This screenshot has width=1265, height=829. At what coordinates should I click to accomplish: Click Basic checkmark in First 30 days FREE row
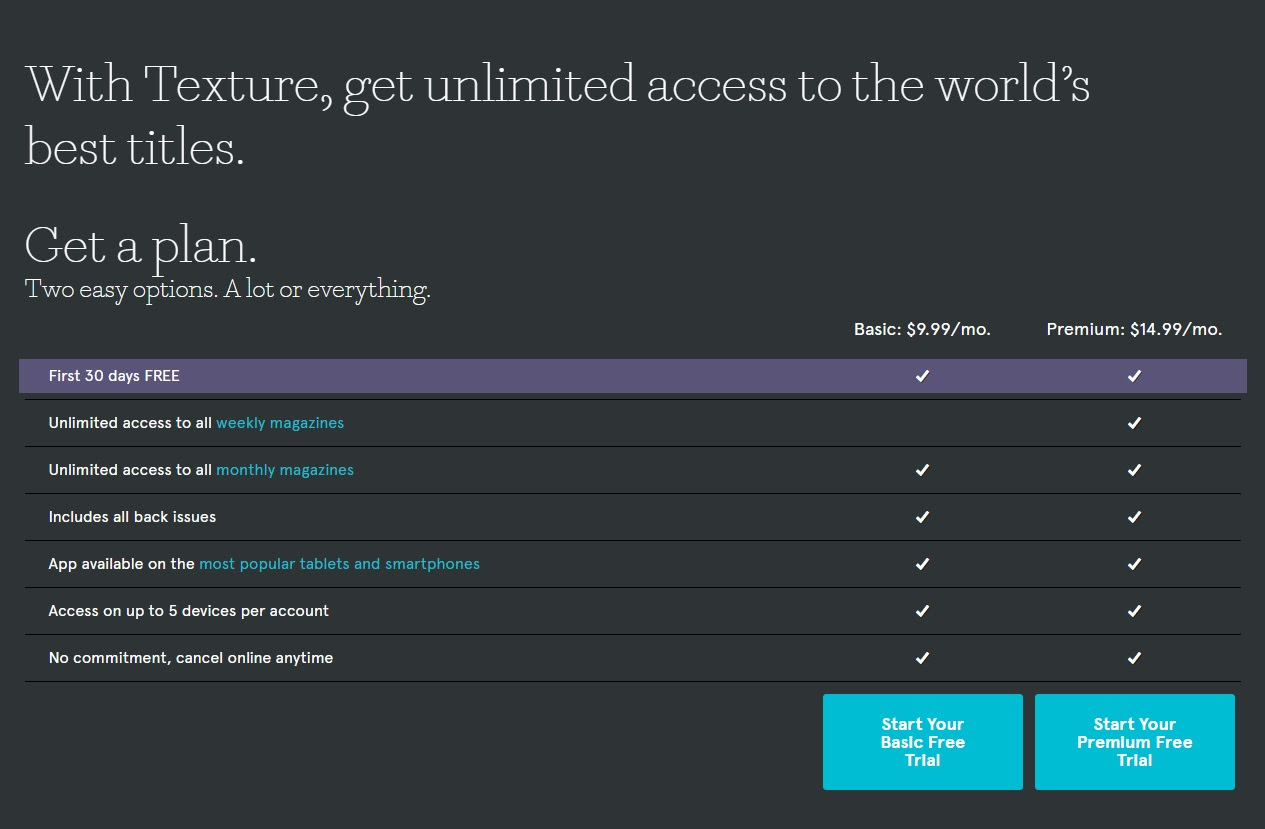tap(922, 376)
